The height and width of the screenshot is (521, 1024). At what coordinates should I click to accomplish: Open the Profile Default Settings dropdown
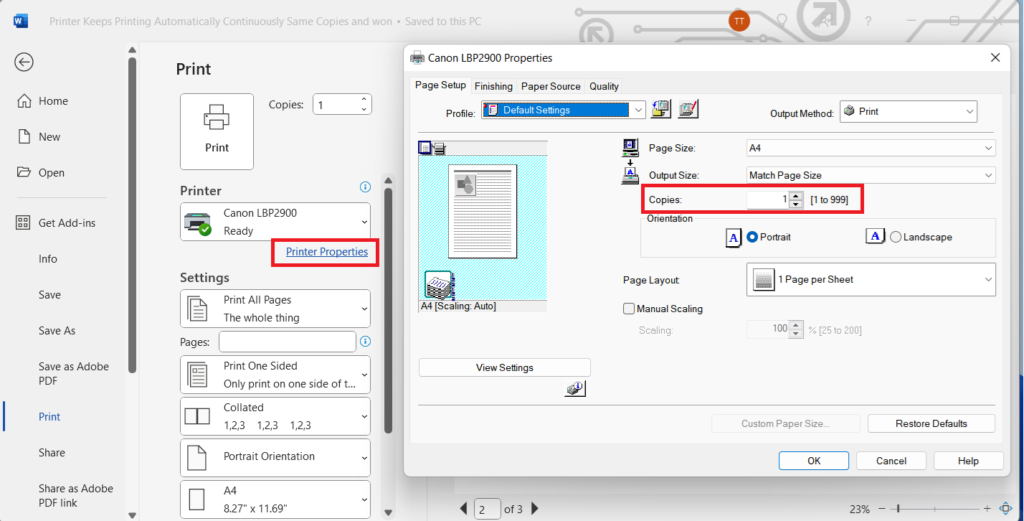click(564, 110)
